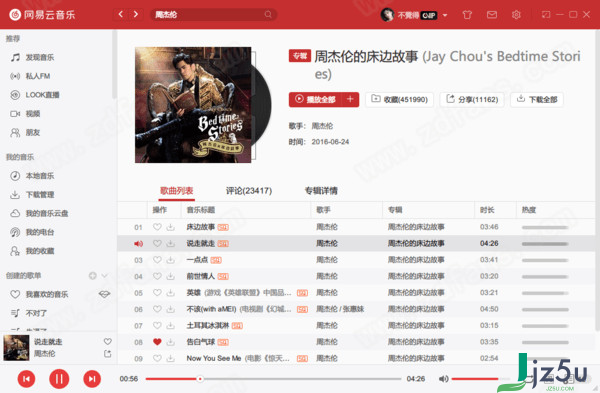Download song 告白气球

coord(171,342)
